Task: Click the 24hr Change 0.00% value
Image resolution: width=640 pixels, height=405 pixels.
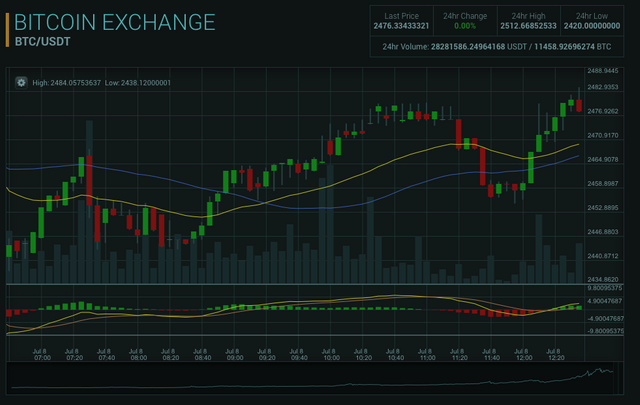Action: pyautogui.click(x=465, y=26)
